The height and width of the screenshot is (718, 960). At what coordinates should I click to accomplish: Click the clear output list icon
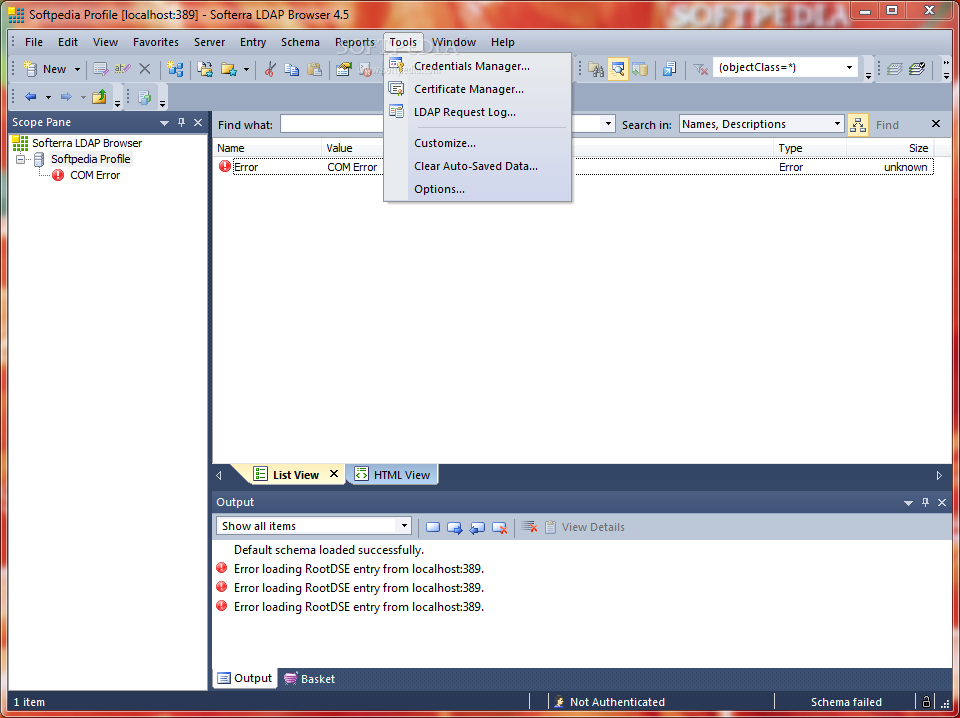[530, 527]
